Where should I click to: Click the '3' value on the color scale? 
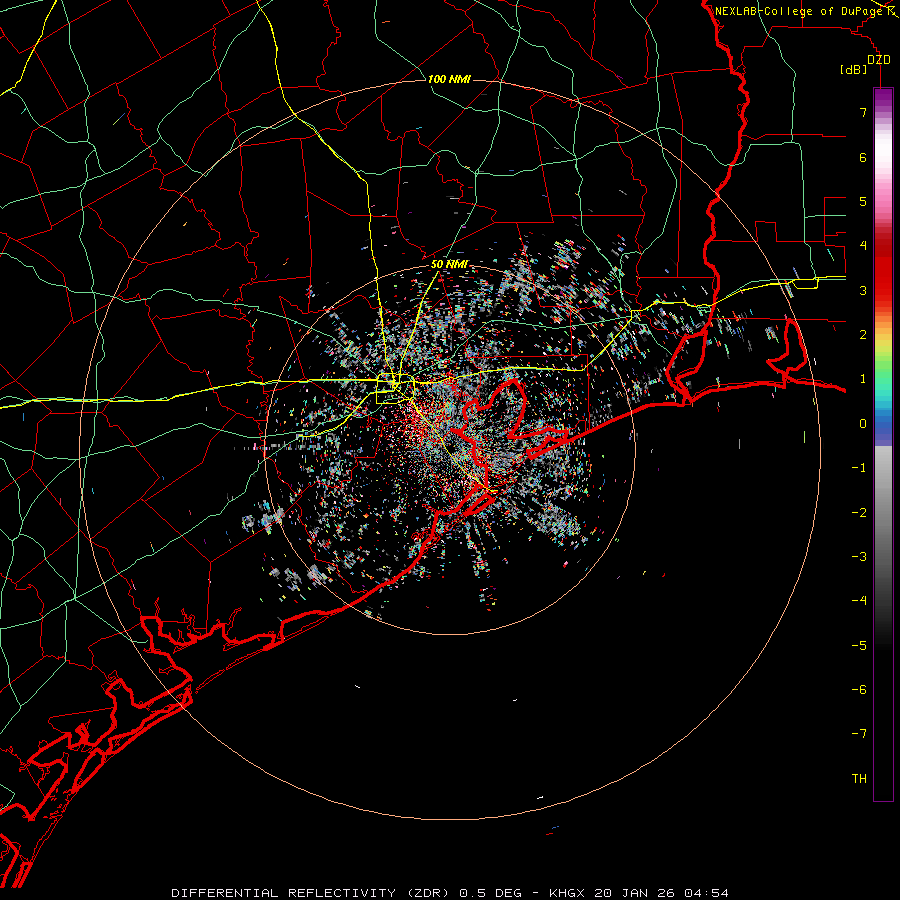[863, 290]
